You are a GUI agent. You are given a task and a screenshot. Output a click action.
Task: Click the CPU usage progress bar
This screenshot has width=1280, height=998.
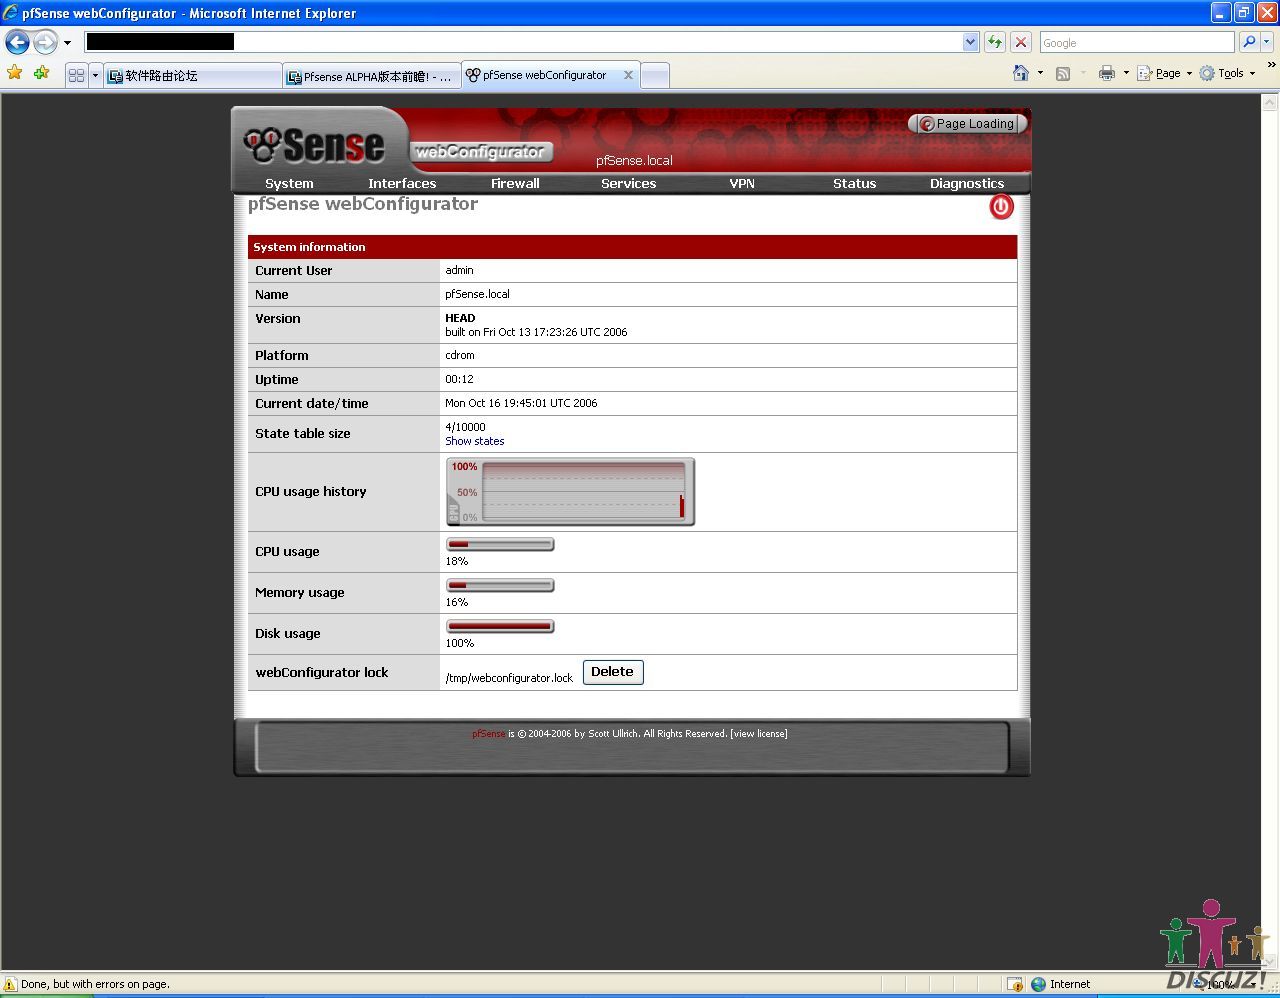500,545
